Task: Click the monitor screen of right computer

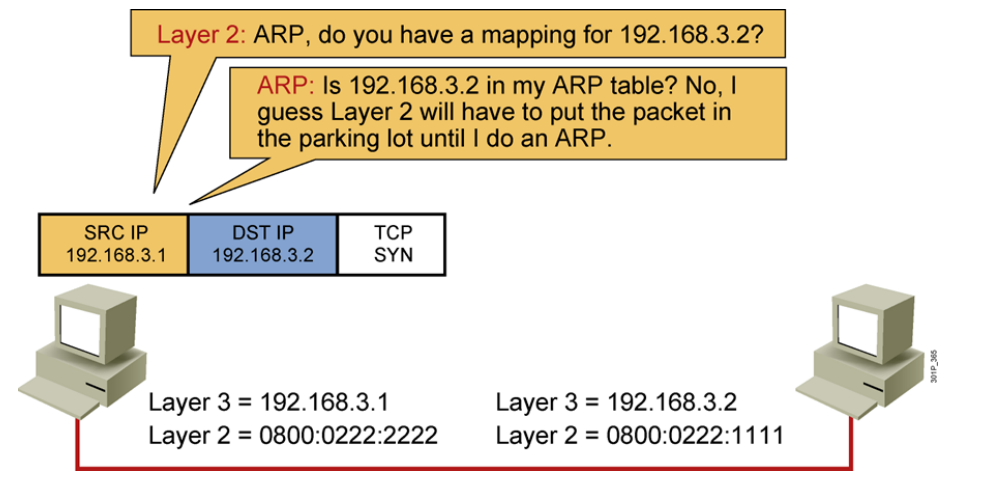Action: 859,329
